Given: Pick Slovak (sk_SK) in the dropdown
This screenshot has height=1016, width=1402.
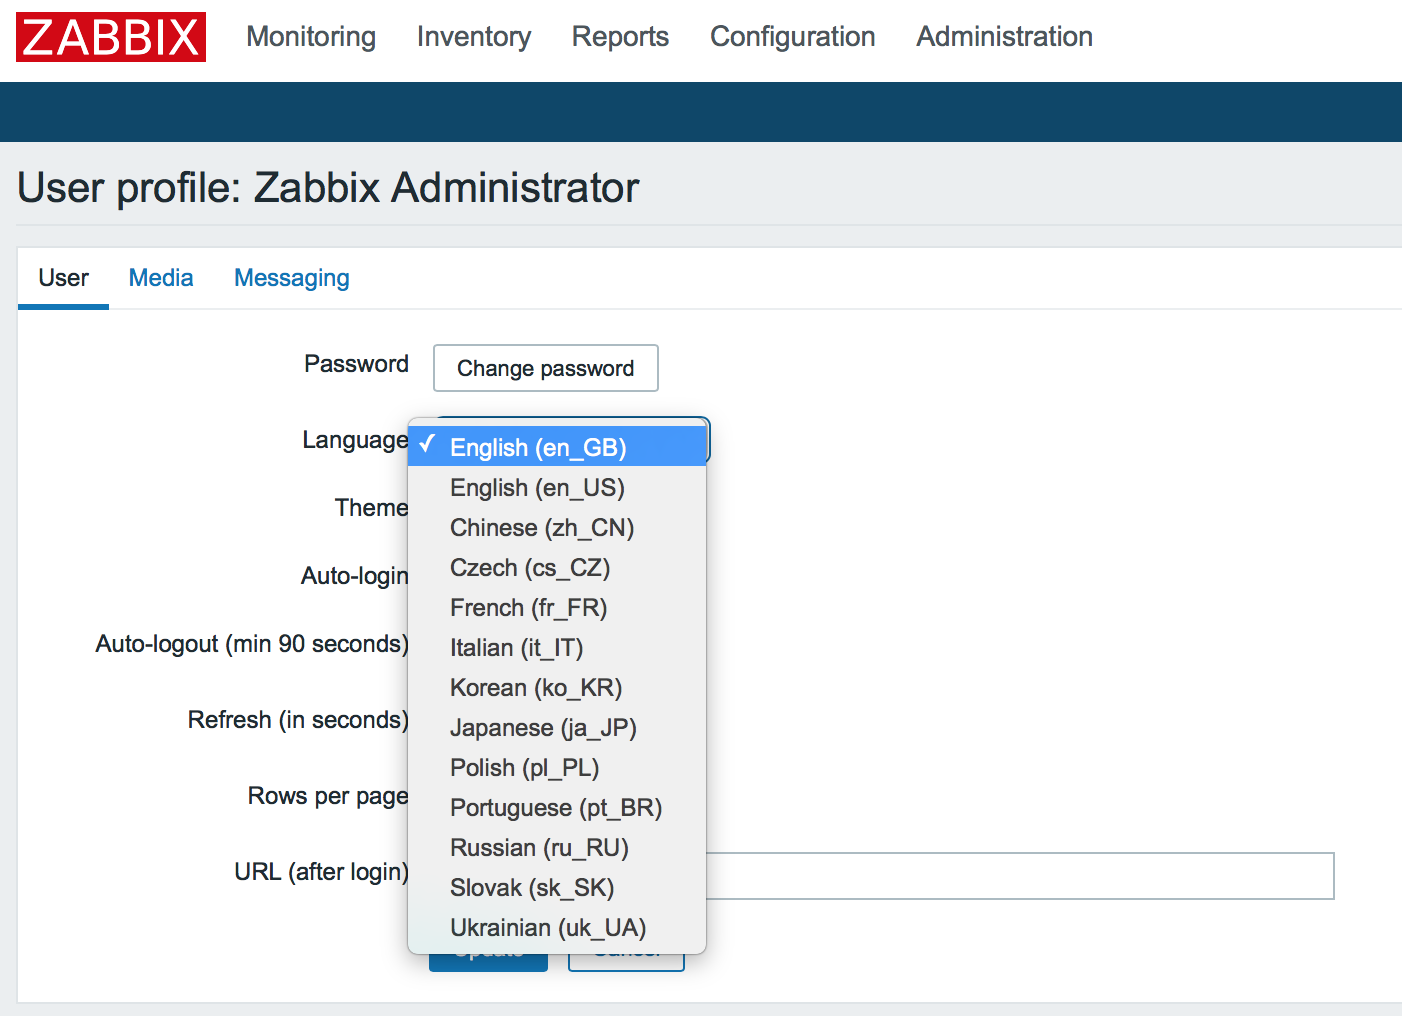Looking at the screenshot, I should pos(557,887).
